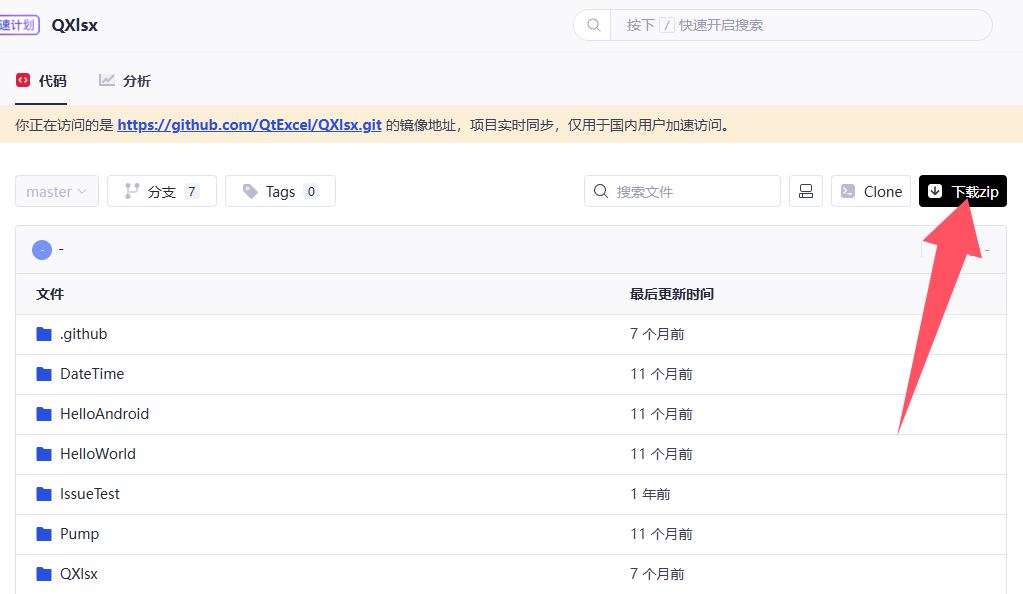Click the 文件 column header

click(50, 294)
